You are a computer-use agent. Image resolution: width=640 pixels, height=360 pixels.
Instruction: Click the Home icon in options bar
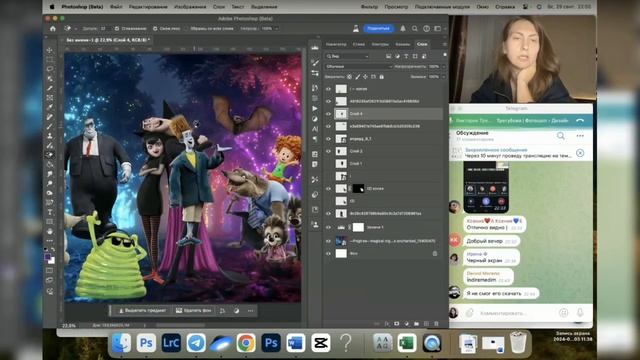[53, 29]
